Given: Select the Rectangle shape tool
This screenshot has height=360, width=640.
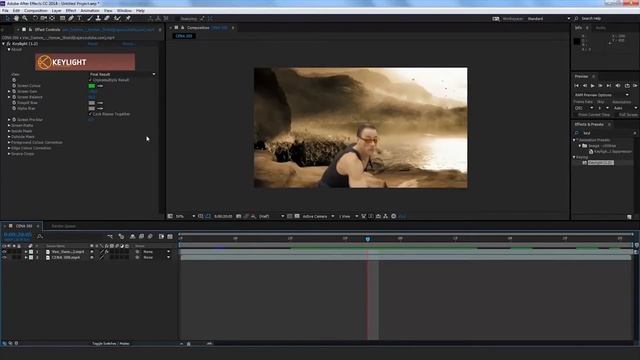Looking at the screenshot, I should coord(62,18).
